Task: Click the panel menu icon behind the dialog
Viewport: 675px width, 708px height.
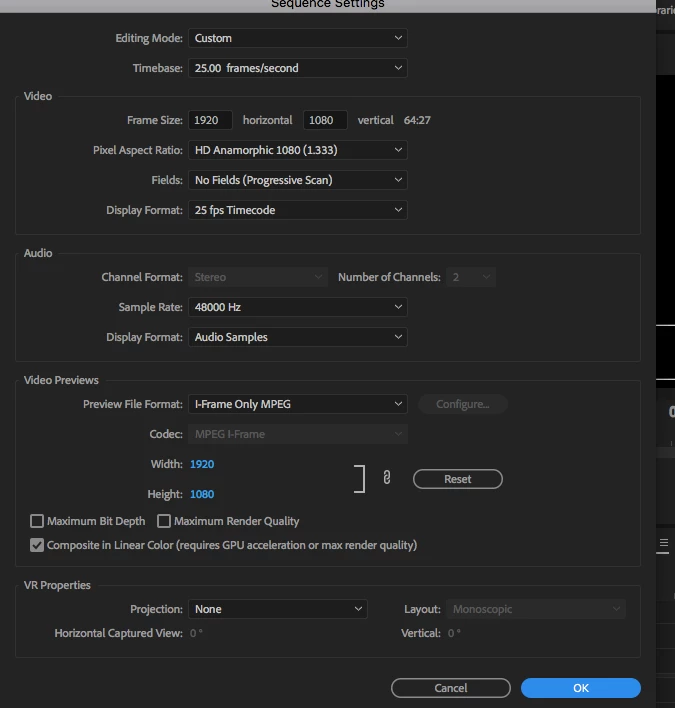Action: tap(664, 543)
